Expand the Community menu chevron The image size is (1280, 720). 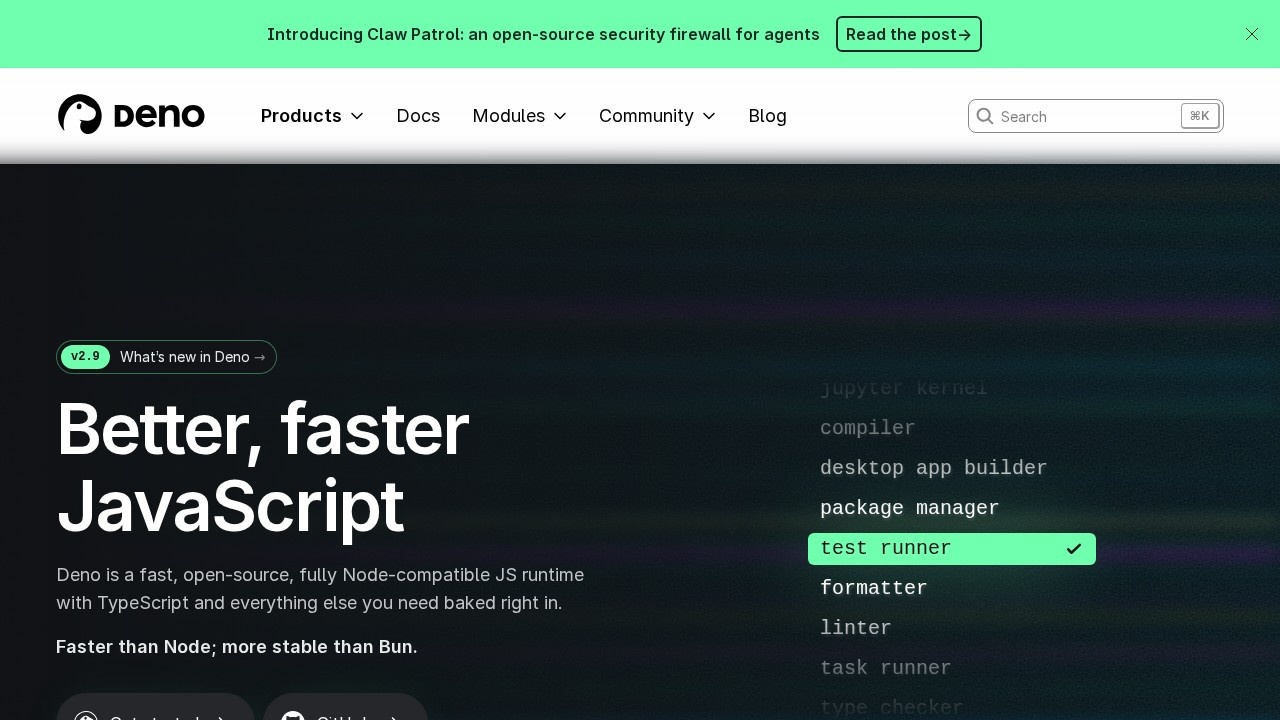709,116
